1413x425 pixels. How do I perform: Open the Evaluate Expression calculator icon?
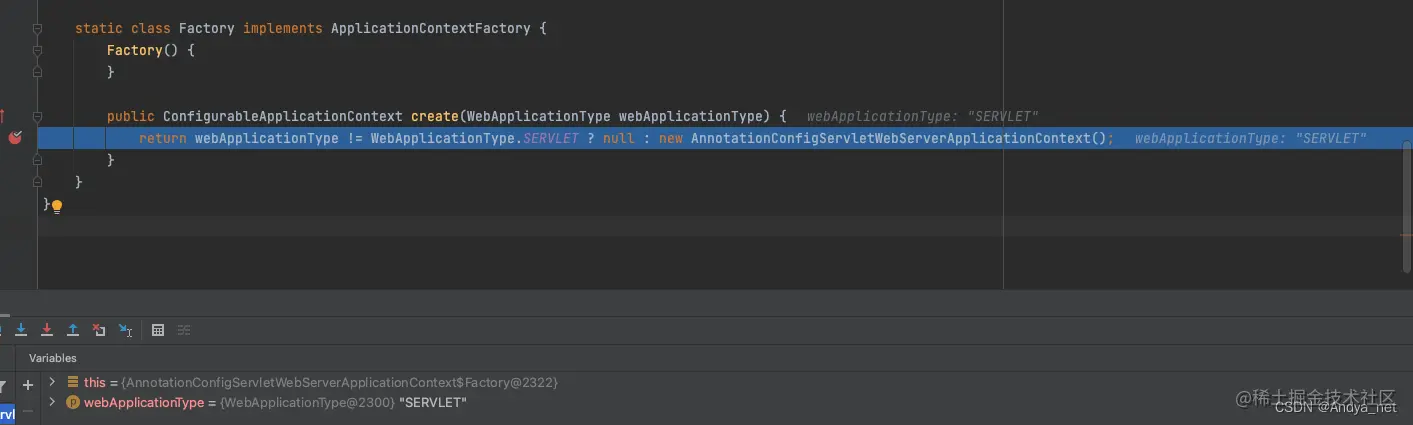tap(157, 330)
